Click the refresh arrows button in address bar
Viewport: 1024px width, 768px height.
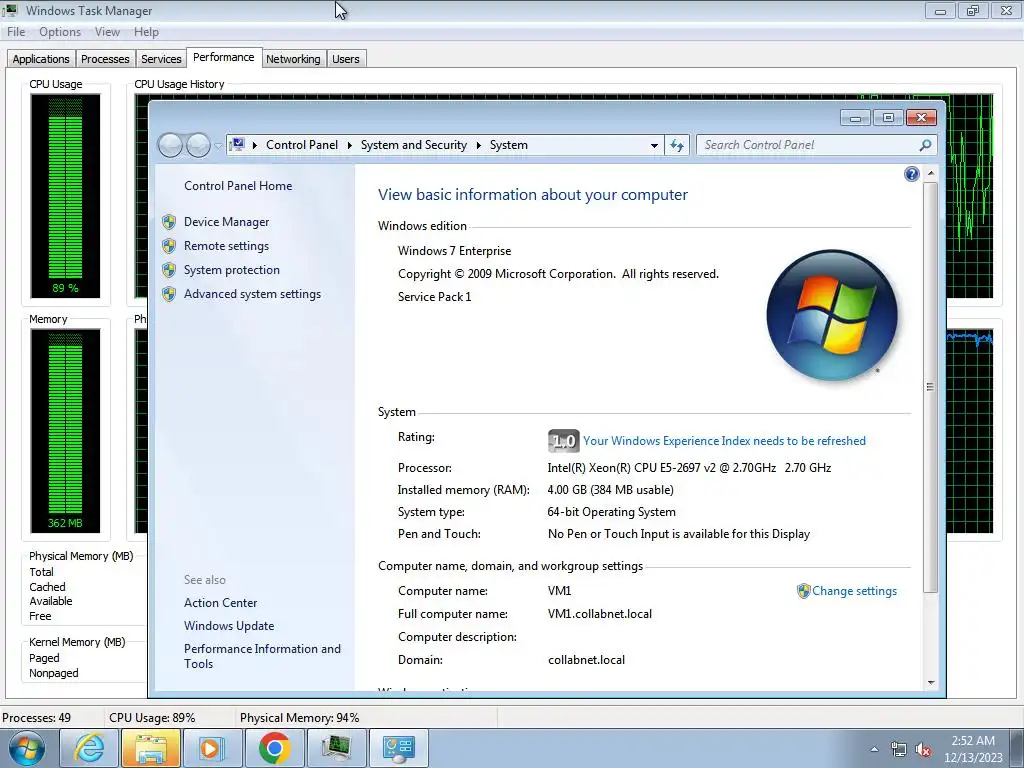coord(677,145)
